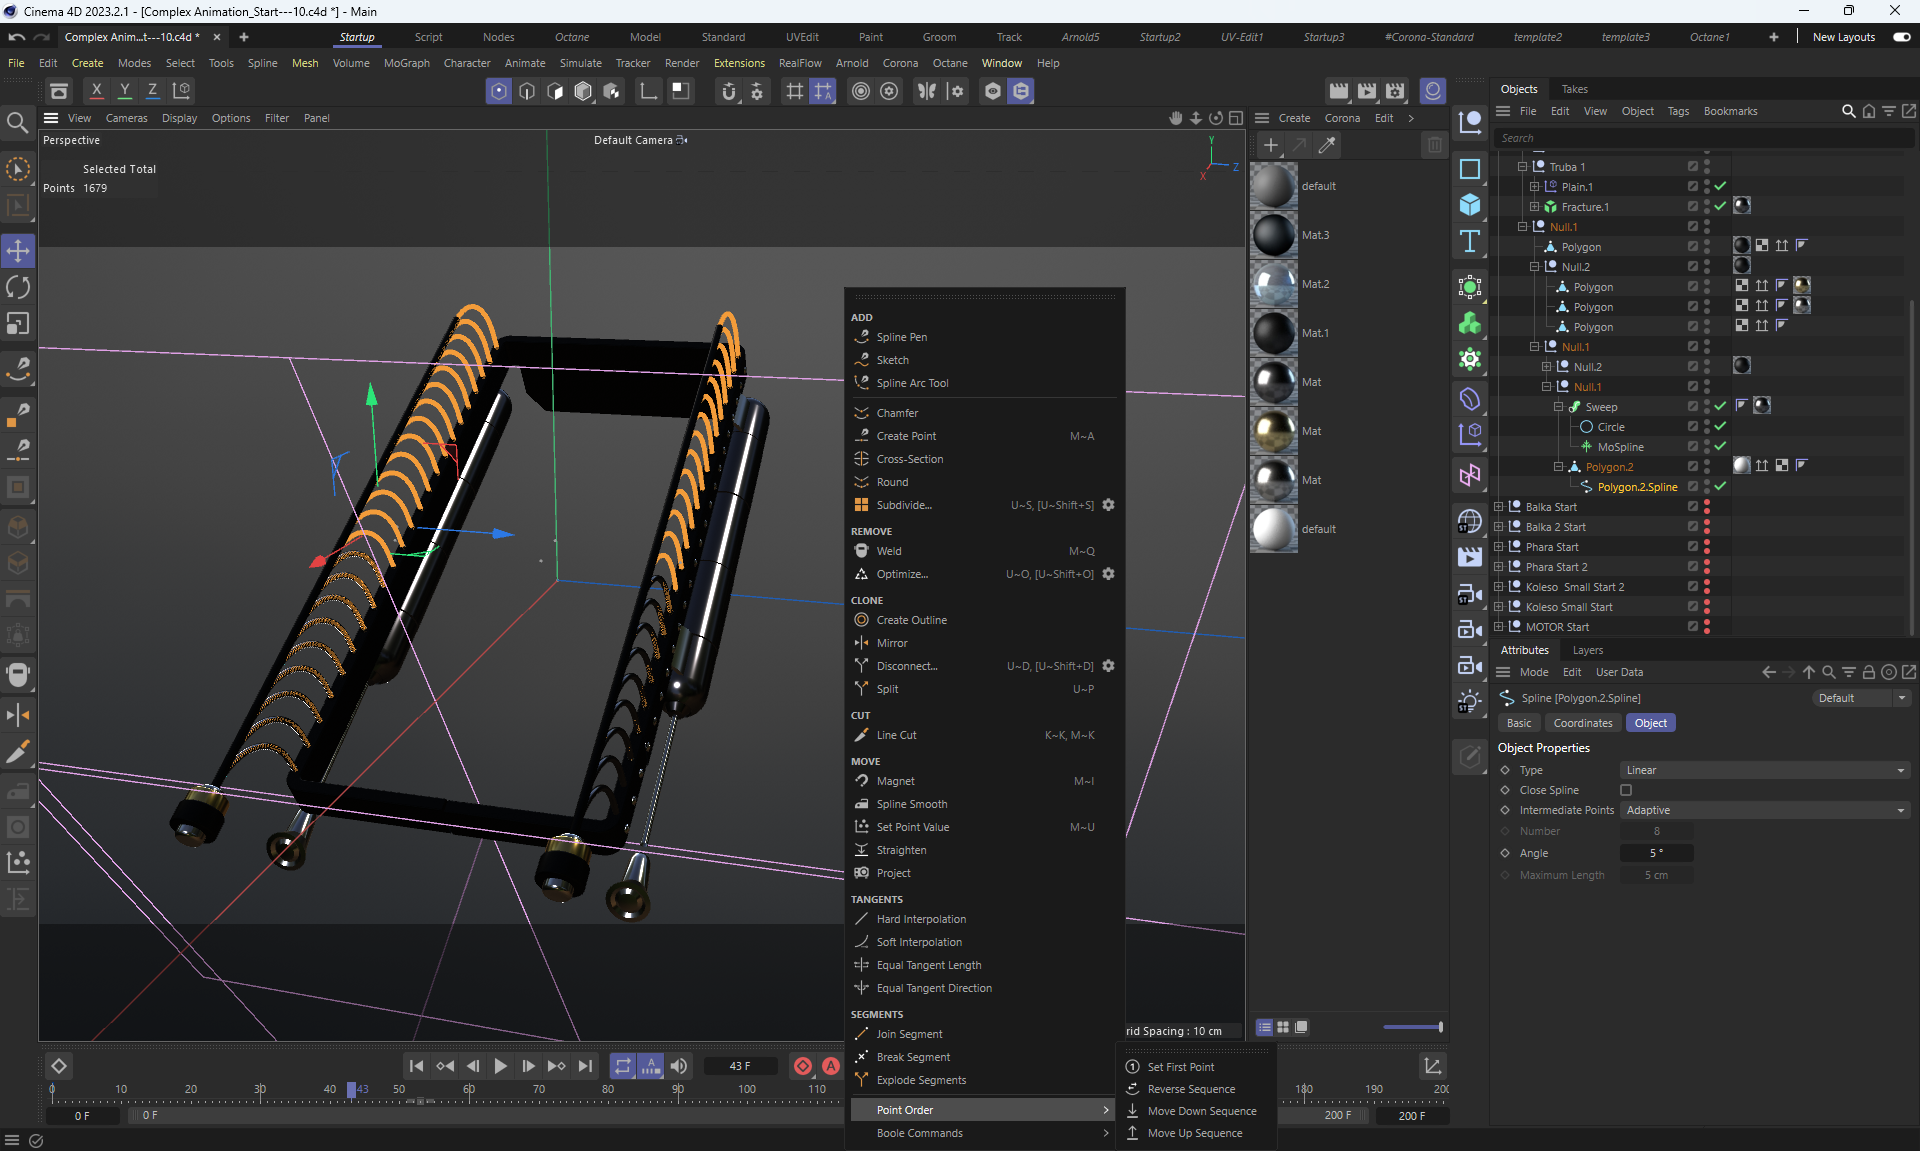Click the Cube primitive icon in the palette
The image size is (1920, 1151).
coord(1469,205)
